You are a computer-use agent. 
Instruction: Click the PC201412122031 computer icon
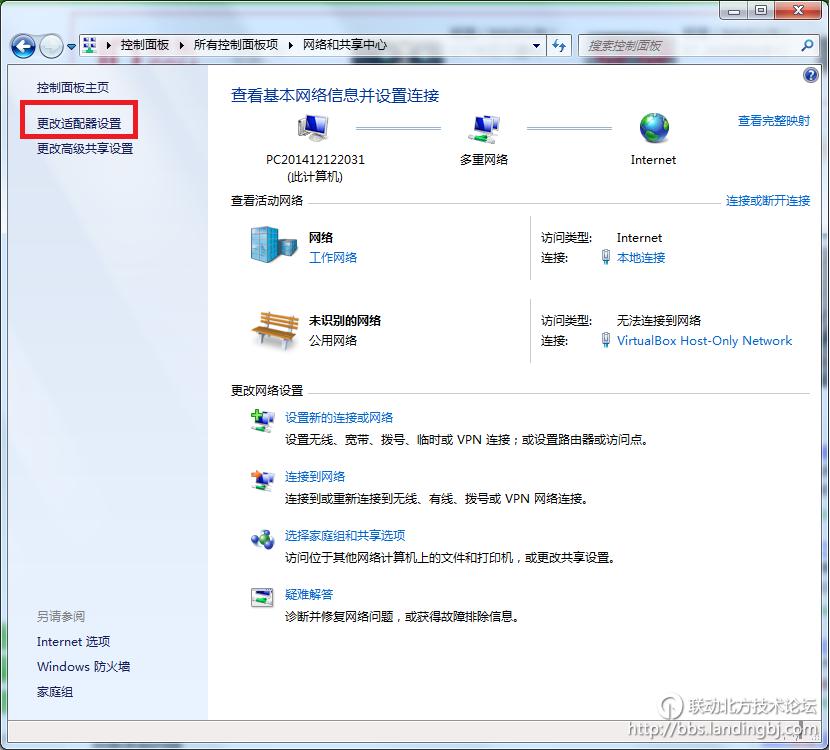312,125
